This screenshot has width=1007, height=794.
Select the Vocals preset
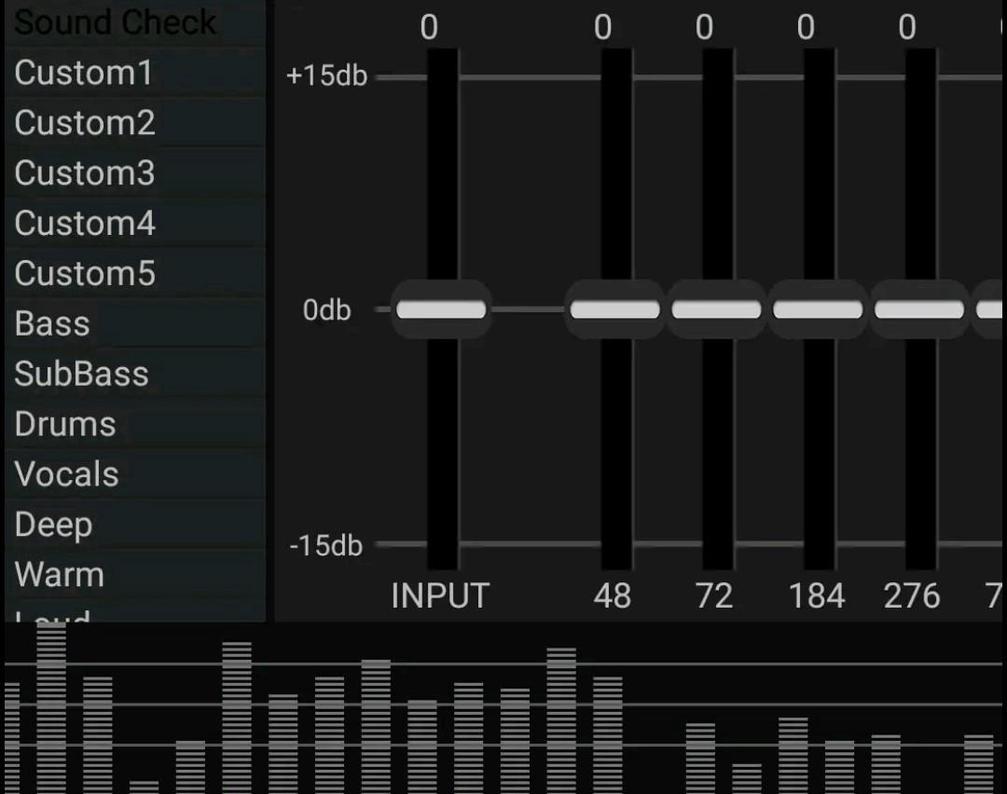110,472
